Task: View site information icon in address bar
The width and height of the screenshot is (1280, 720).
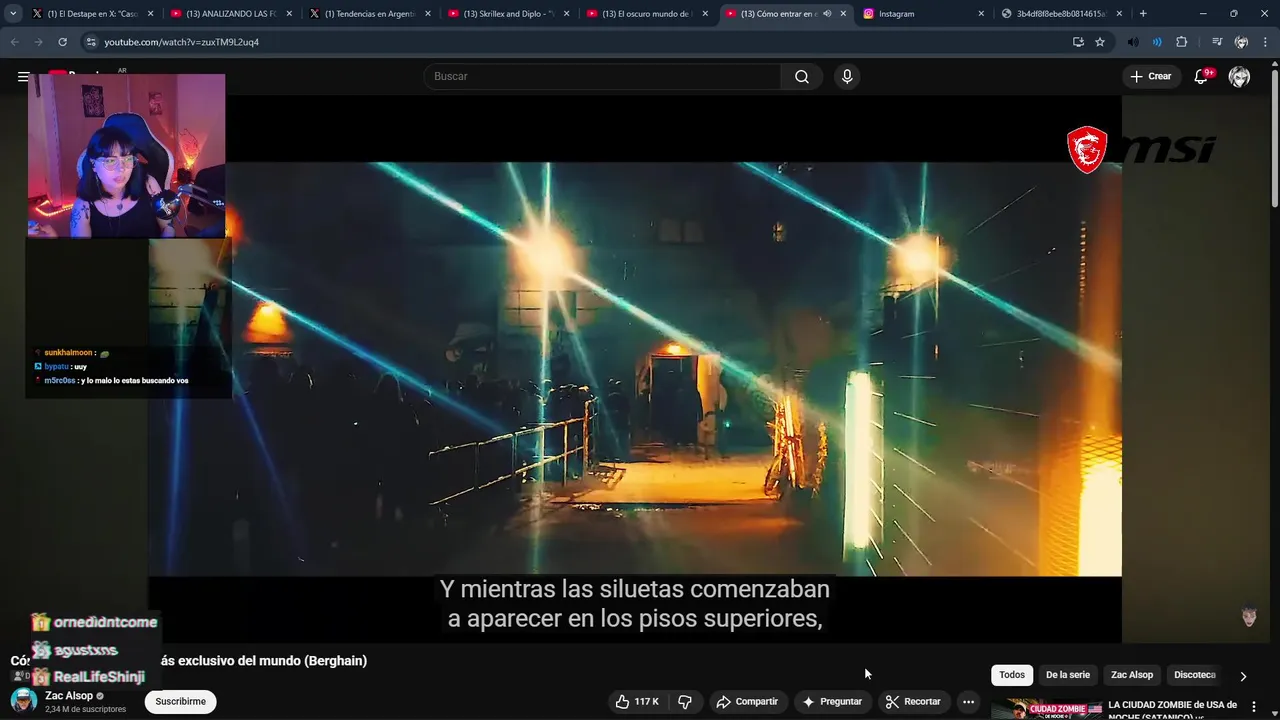Action: (91, 42)
